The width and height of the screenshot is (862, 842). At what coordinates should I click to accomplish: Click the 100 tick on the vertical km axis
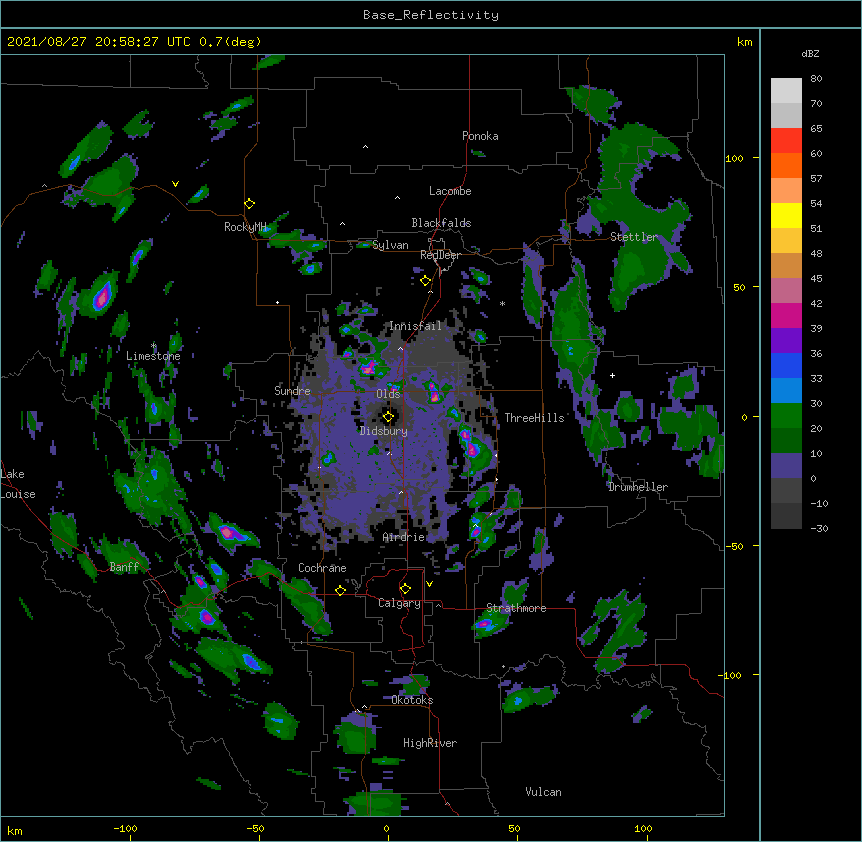(x=734, y=158)
